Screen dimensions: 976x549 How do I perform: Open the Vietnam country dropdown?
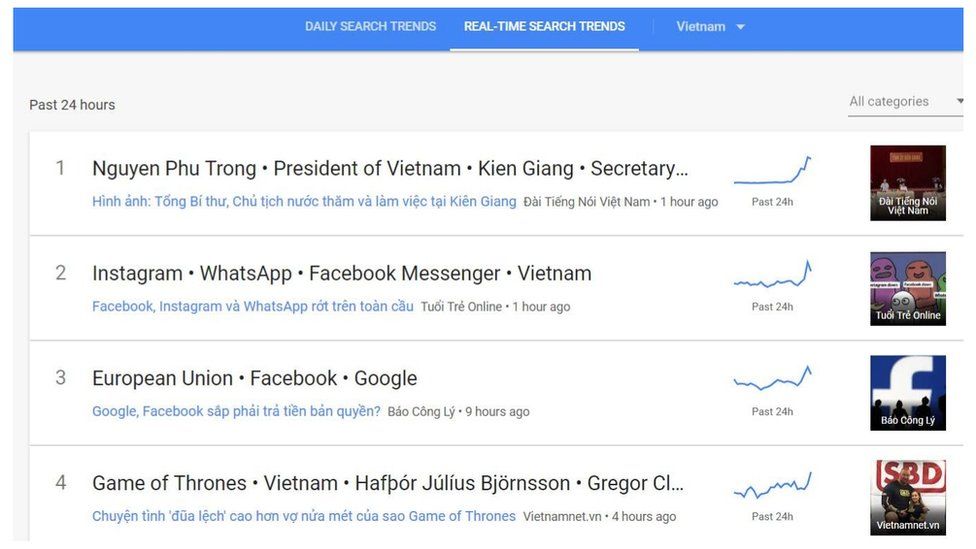(710, 26)
